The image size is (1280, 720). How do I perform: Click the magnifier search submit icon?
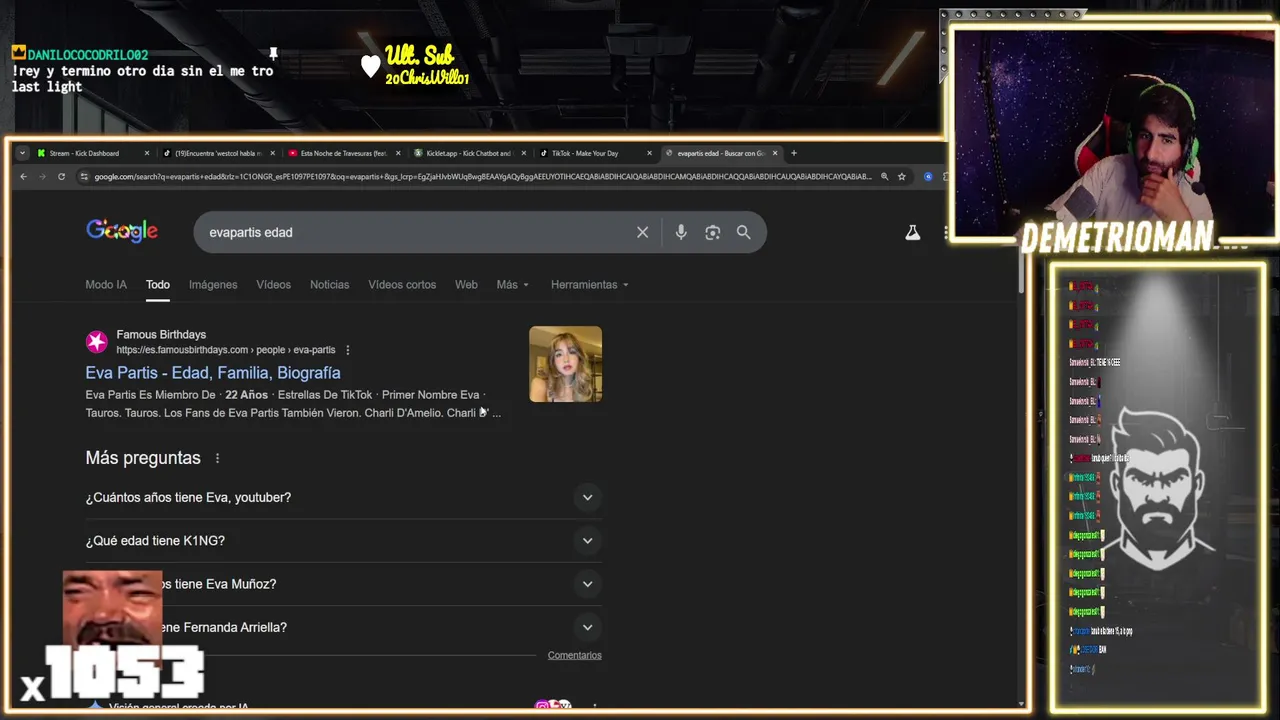[743, 232]
